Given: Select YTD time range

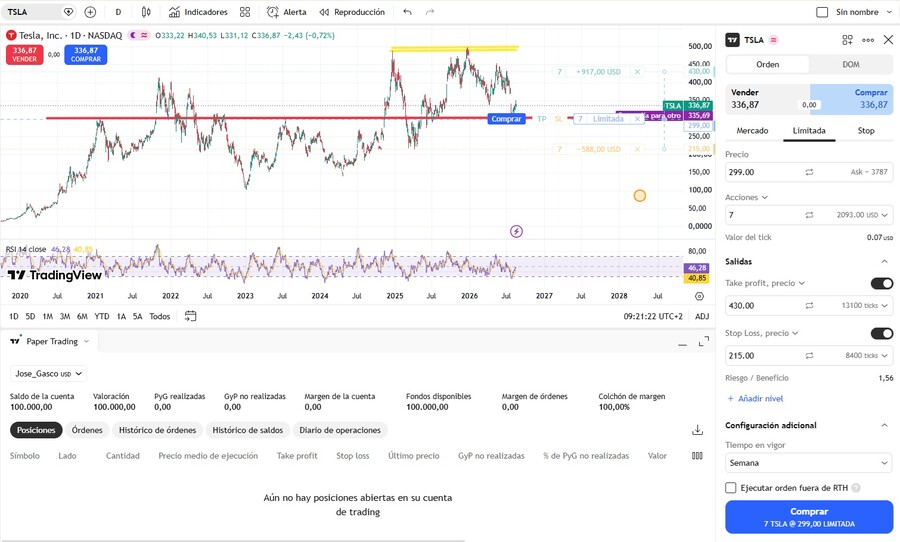Looking at the screenshot, I should click(x=102, y=316).
